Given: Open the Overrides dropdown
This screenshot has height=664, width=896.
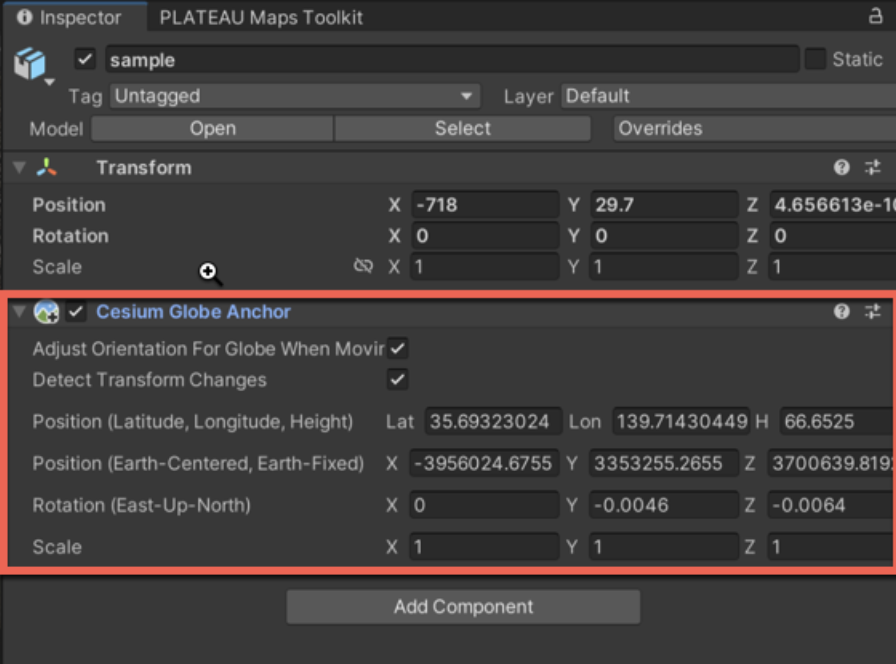Looking at the screenshot, I should pos(755,129).
